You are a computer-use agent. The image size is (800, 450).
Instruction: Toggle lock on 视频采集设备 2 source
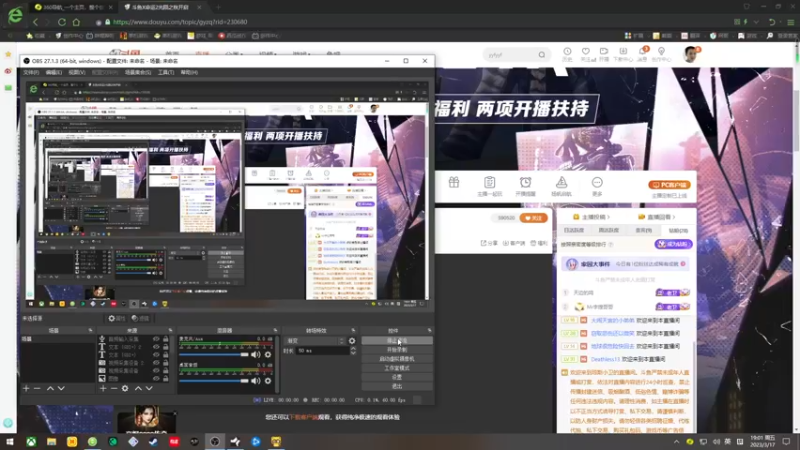click(165, 363)
